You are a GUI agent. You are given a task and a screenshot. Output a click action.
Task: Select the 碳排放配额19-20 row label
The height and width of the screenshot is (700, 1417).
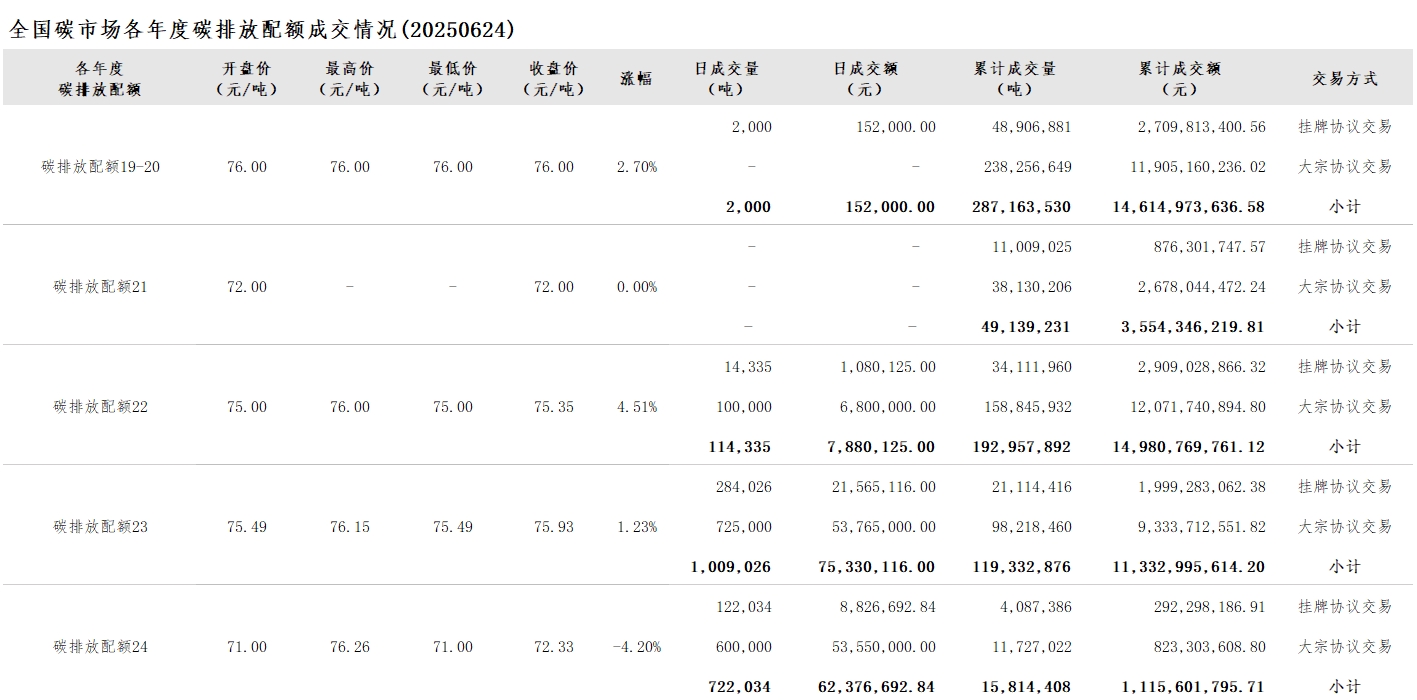[101, 167]
